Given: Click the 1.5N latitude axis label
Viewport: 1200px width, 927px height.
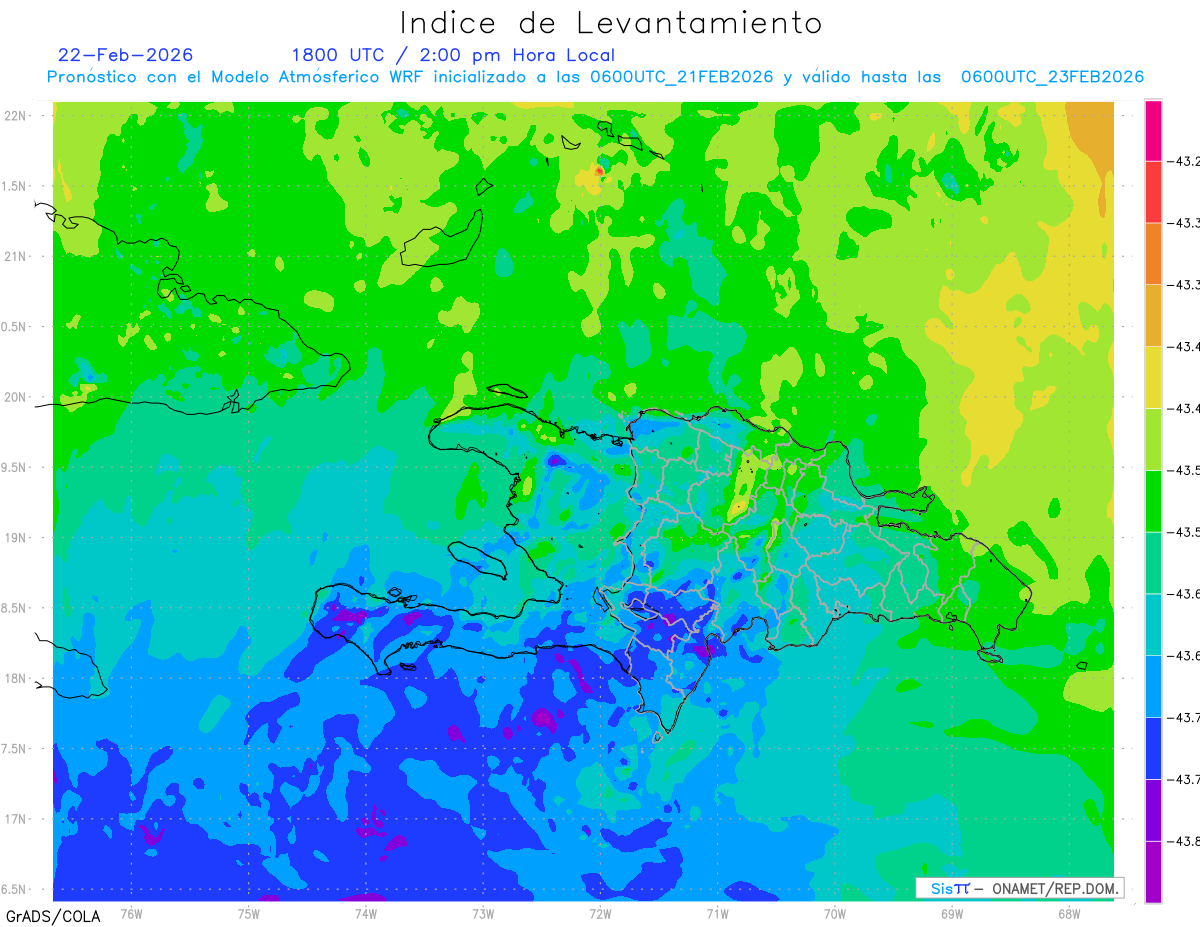Looking at the screenshot, I should click(15, 187).
